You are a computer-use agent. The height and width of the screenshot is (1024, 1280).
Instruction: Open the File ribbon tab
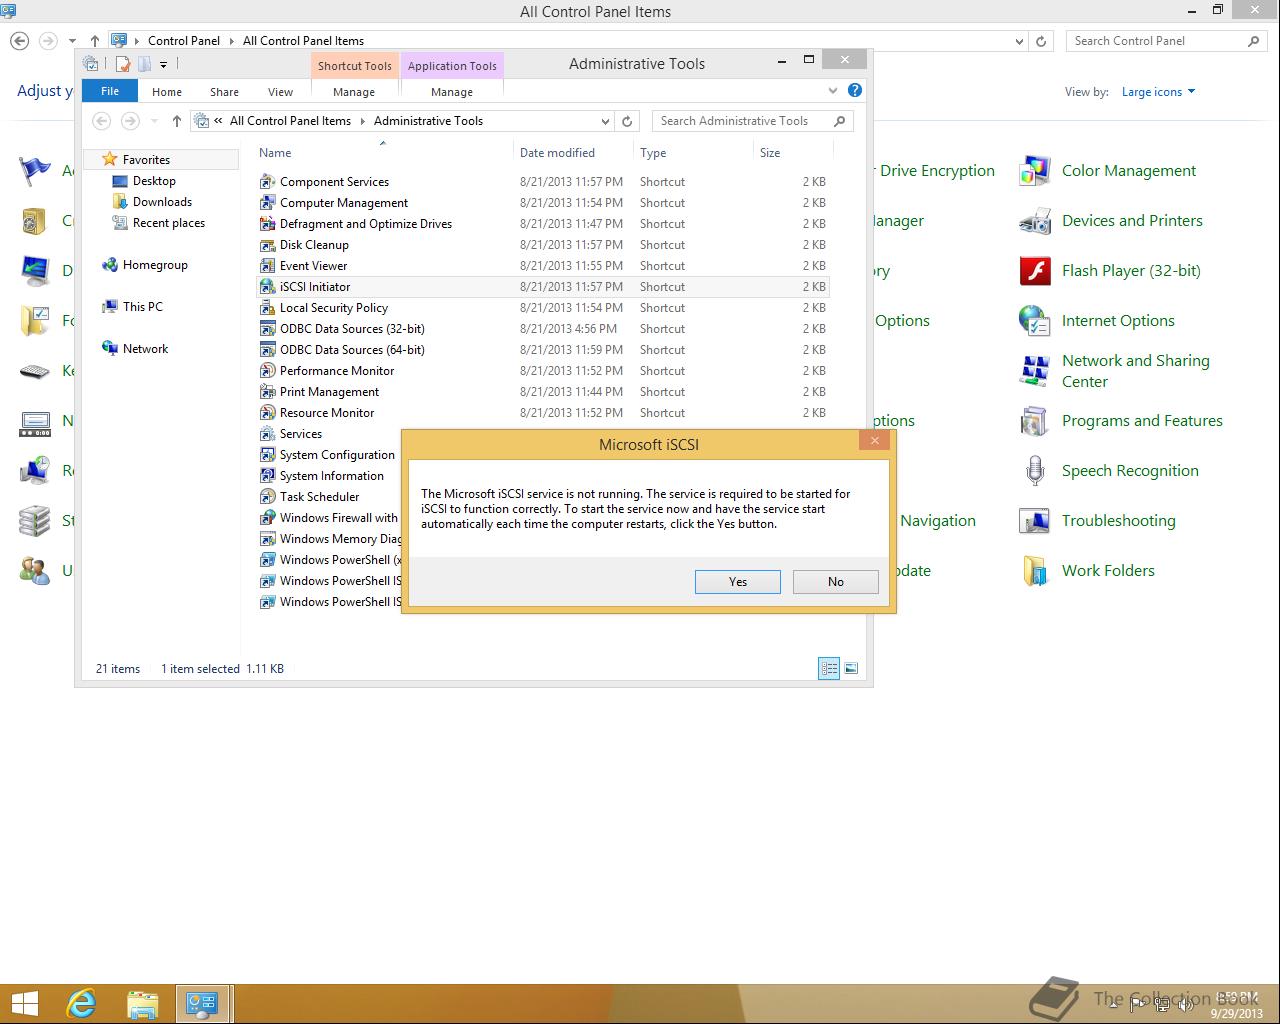110,91
